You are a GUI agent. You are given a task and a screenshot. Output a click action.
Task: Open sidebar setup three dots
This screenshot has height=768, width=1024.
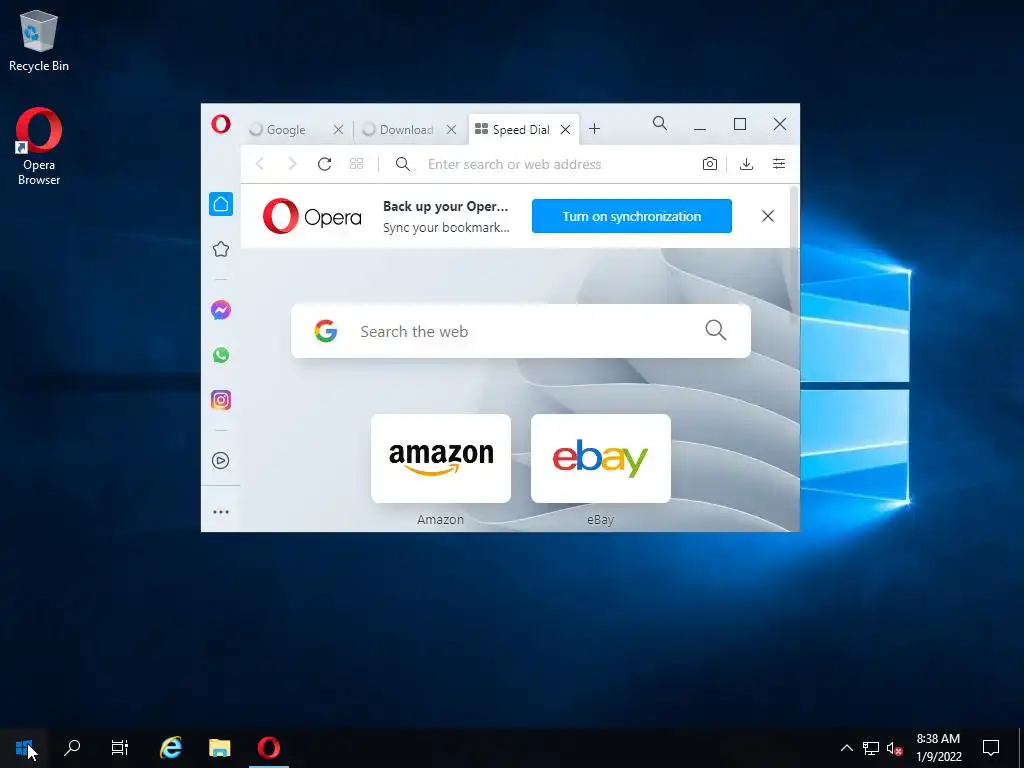click(221, 512)
